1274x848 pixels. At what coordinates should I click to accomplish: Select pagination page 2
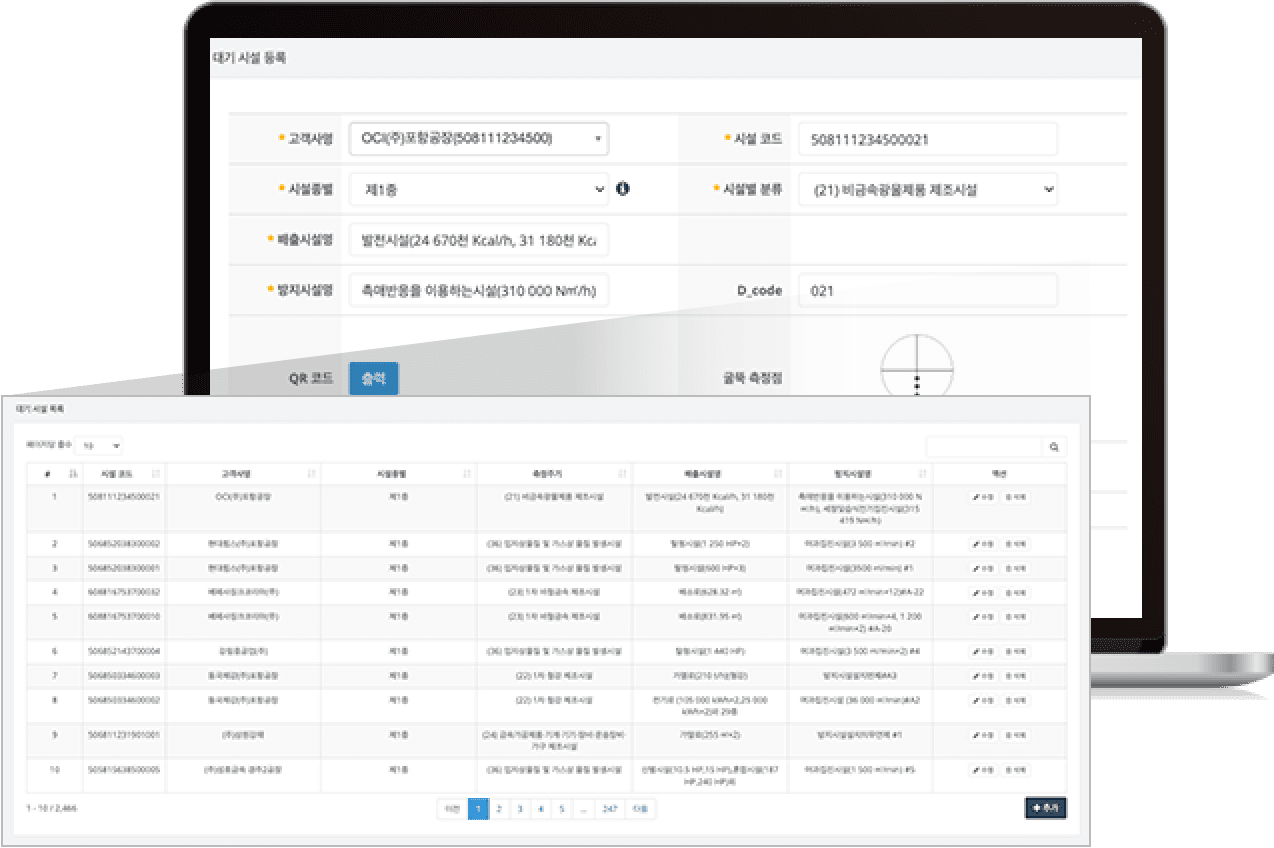499,809
